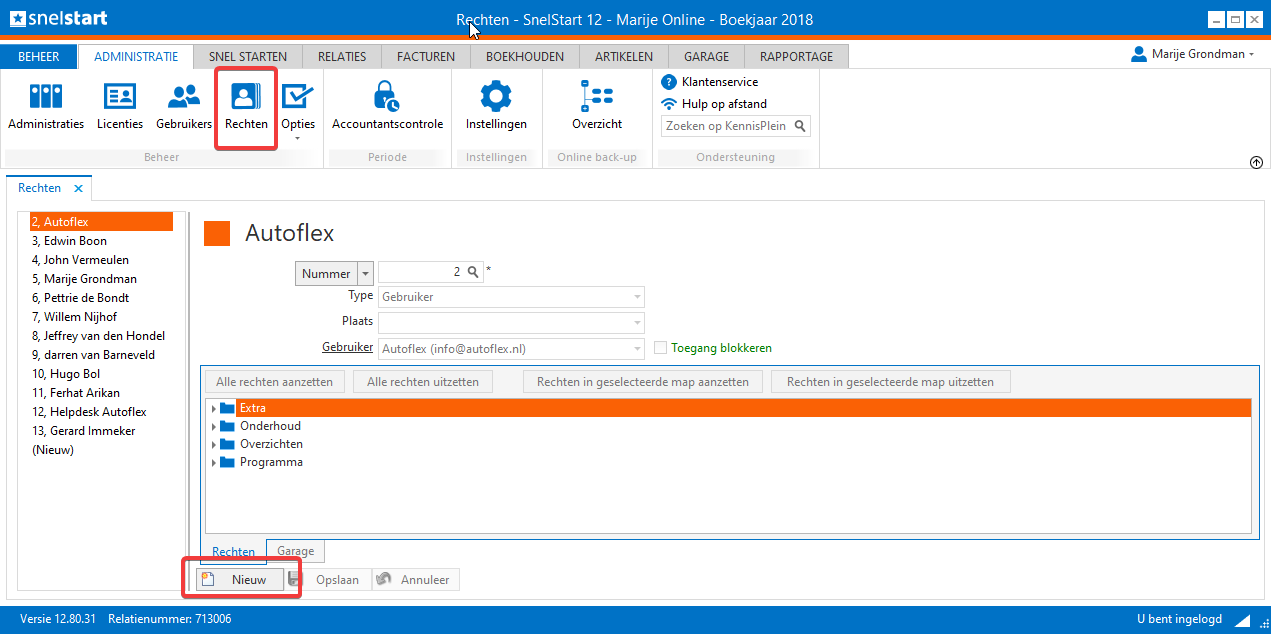Enable the Toegang blokkeren checkbox
Screen dimensions: 1271x634
pos(661,348)
